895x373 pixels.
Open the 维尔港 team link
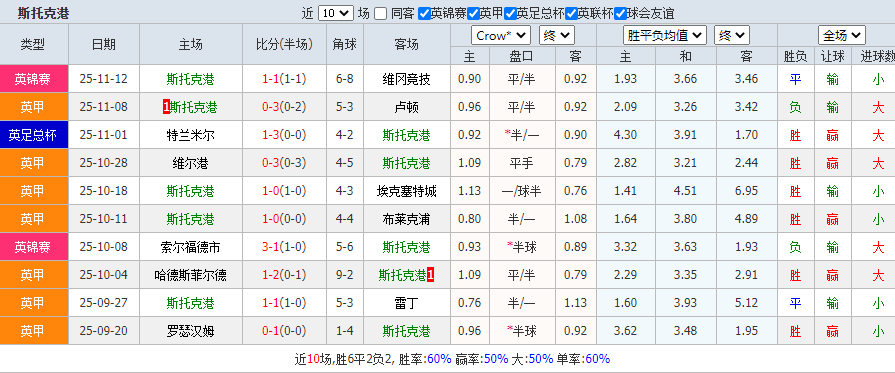[x=191, y=163]
